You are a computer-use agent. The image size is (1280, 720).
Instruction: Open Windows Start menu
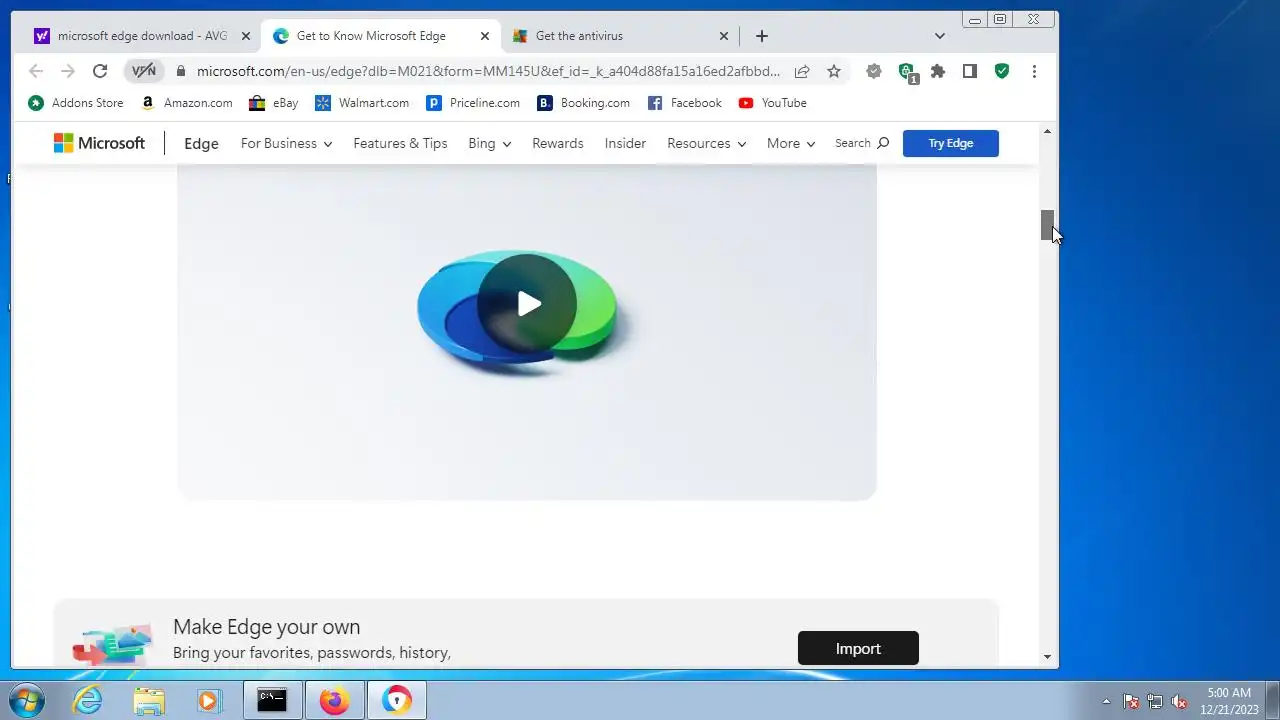[x=26, y=700]
